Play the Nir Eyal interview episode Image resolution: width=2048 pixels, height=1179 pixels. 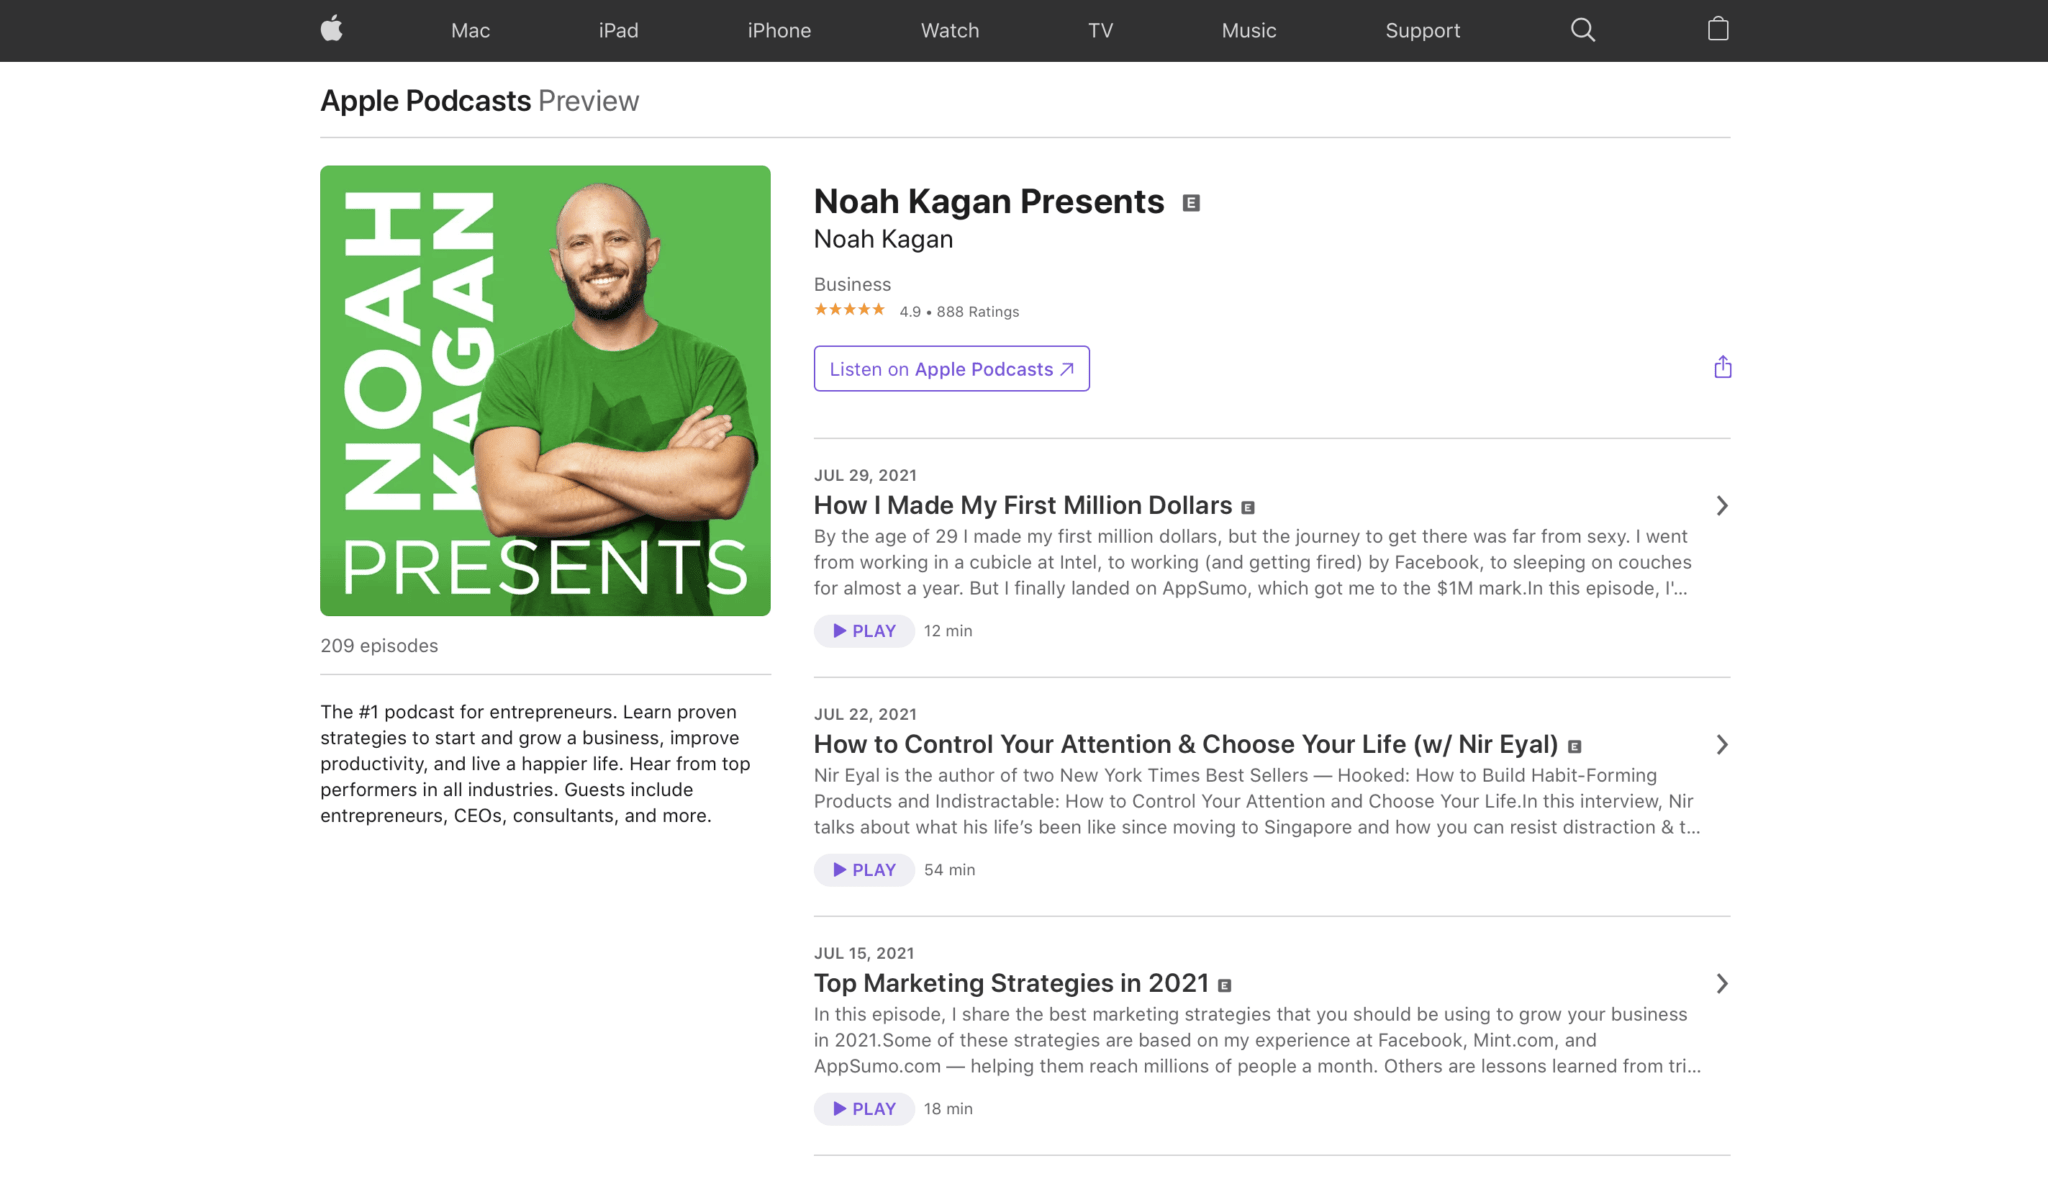point(864,870)
